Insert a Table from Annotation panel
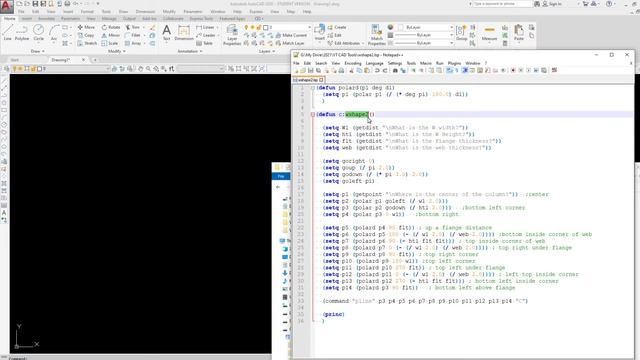 click(204, 43)
